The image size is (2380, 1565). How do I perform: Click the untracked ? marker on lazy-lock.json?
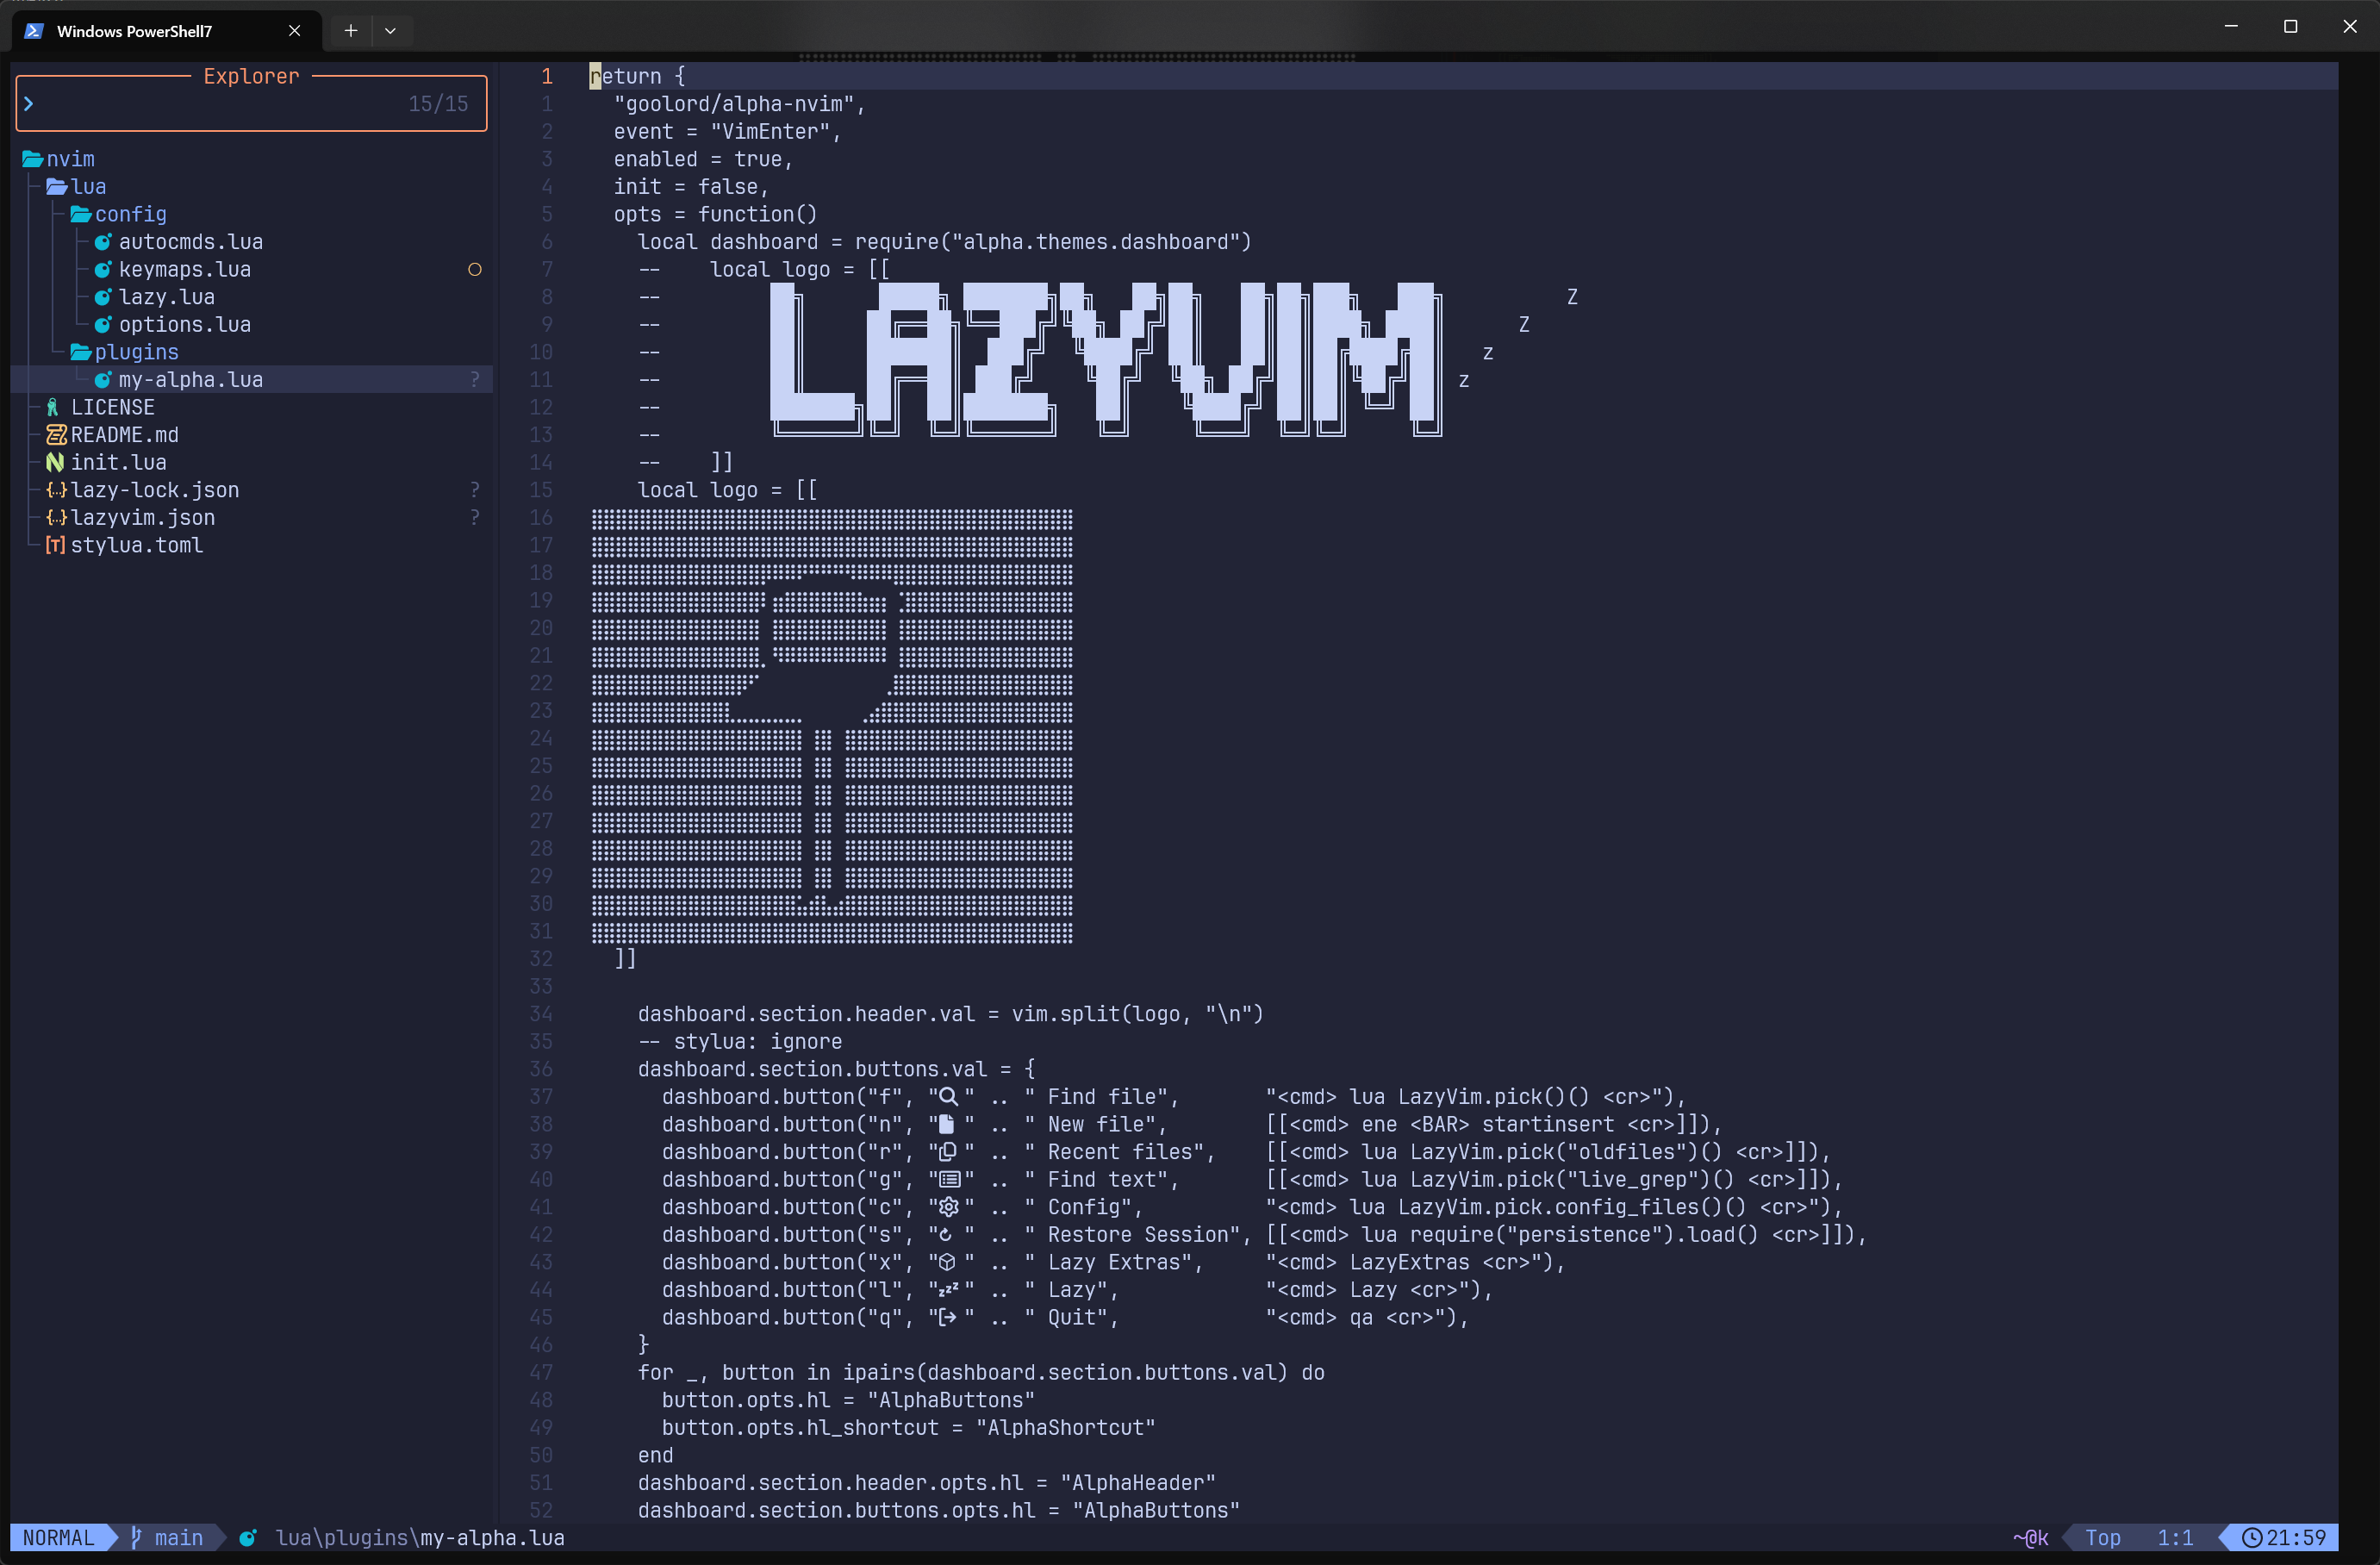tap(475, 490)
